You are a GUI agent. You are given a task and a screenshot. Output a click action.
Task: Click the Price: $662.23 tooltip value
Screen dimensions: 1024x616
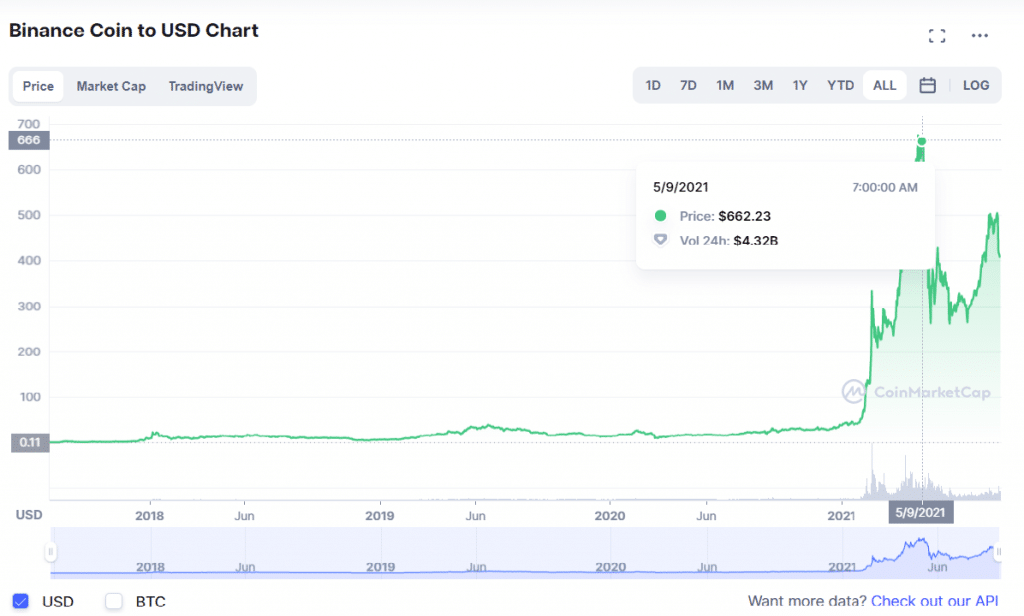click(725, 216)
